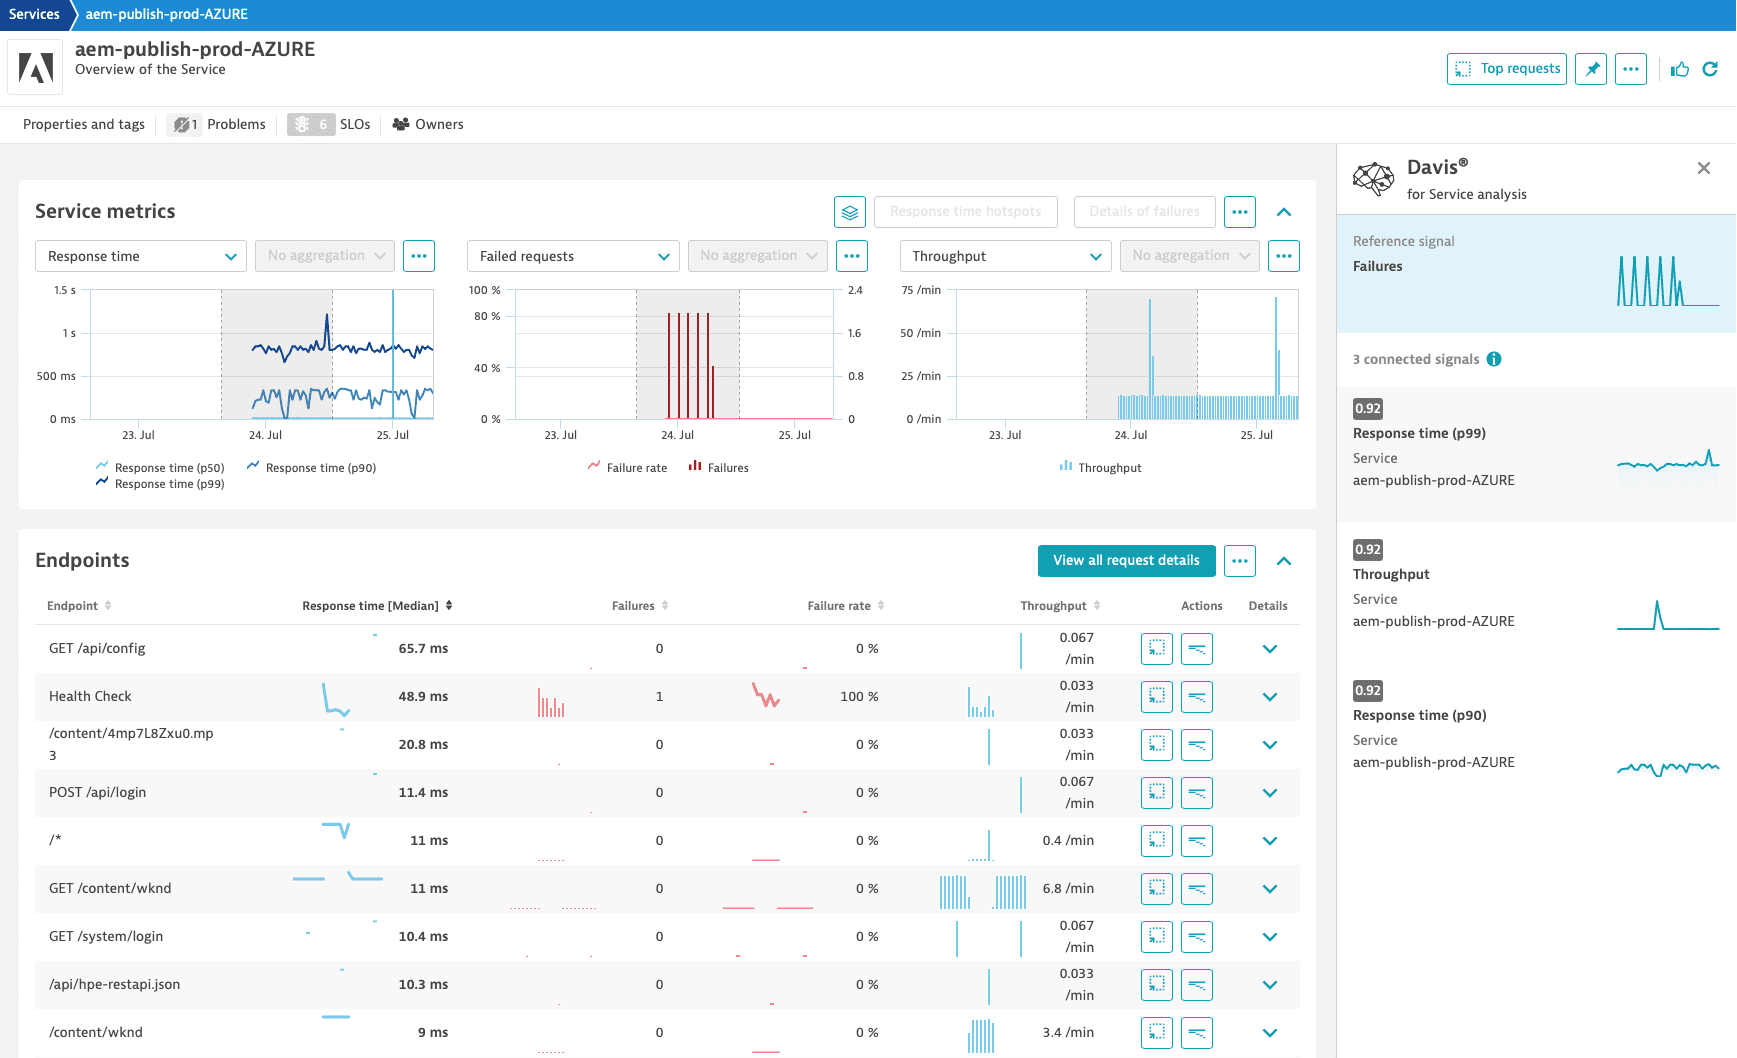Open Endpoints more options menu

[1240, 561]
